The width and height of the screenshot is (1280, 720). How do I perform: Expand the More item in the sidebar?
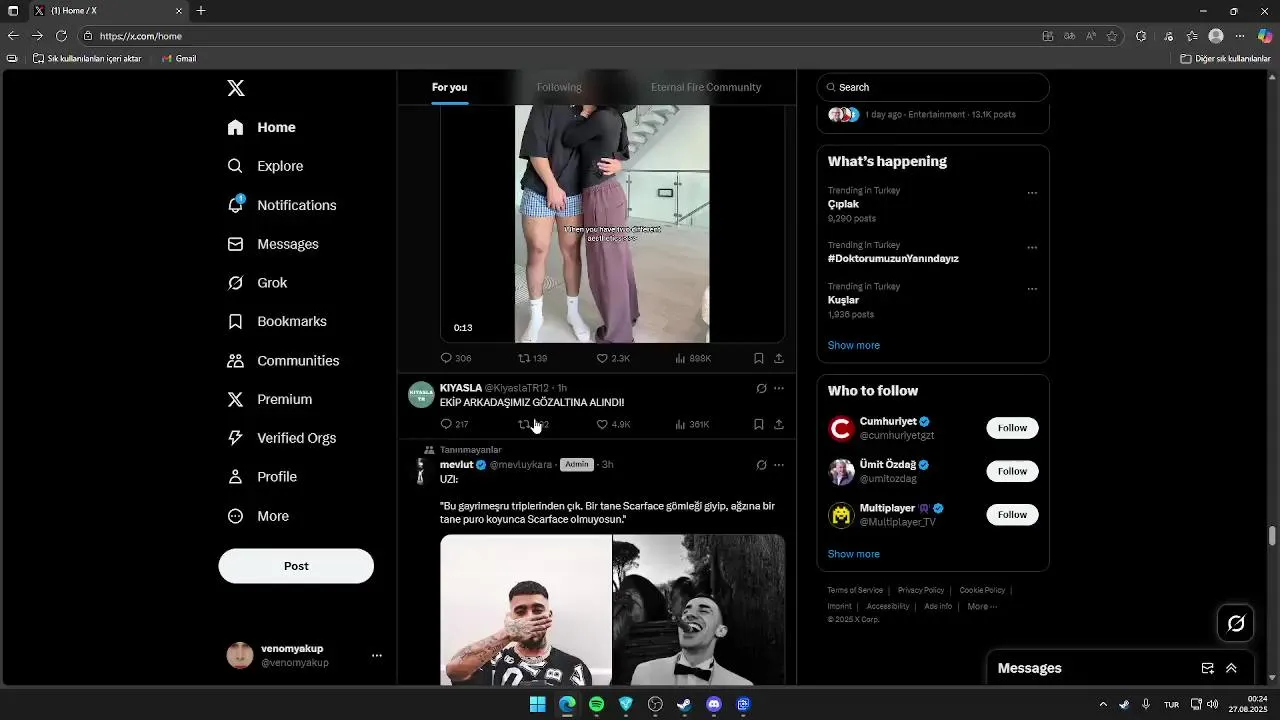pos(258,516)
